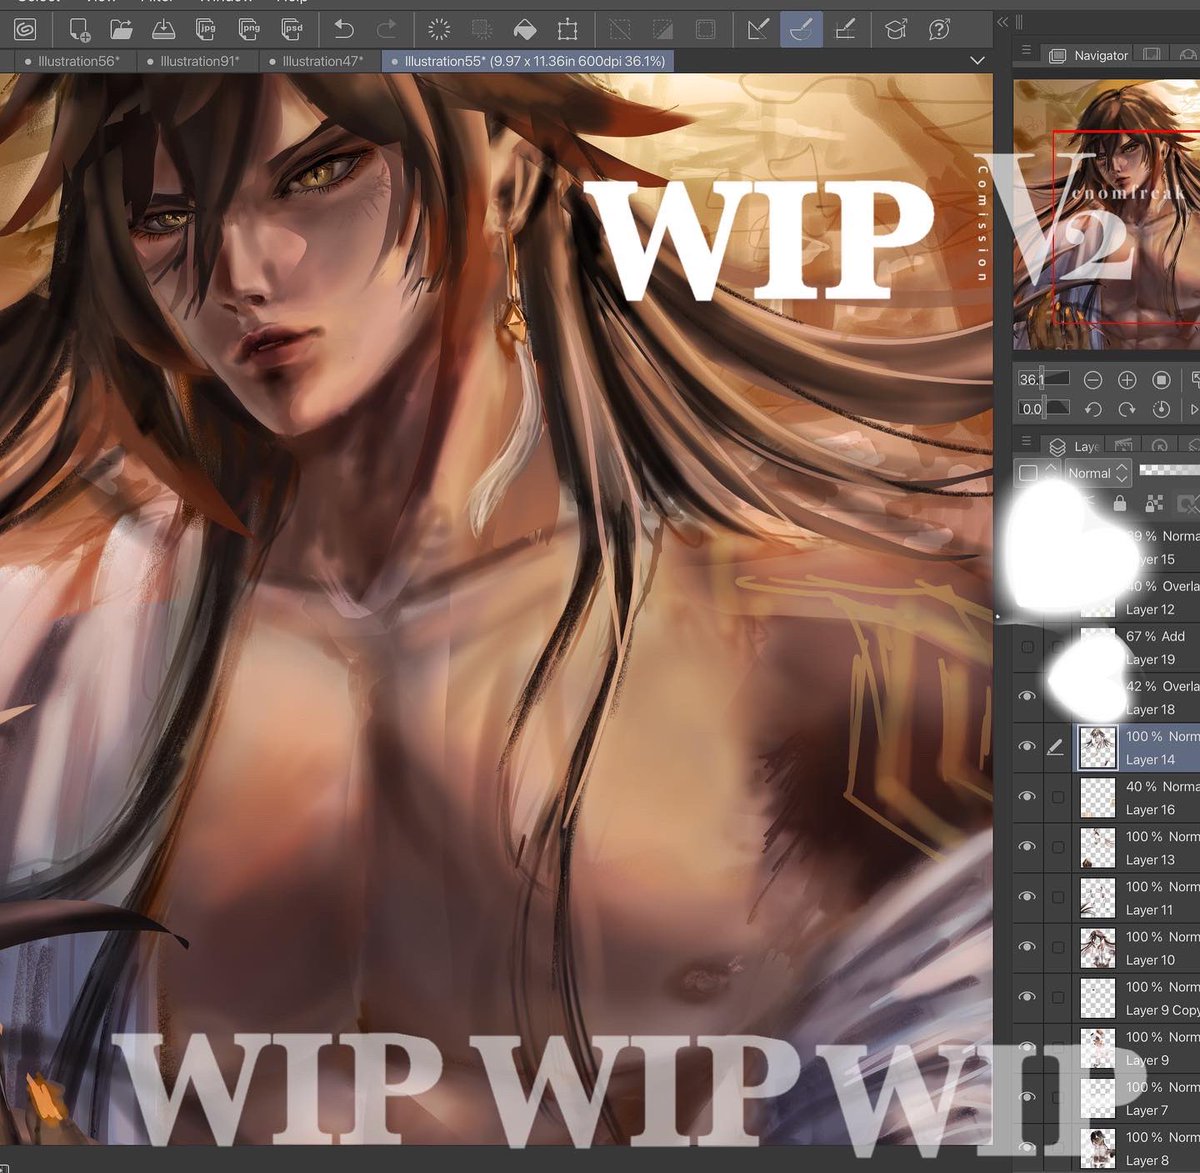Clear outside the selection

coord(482,29)
